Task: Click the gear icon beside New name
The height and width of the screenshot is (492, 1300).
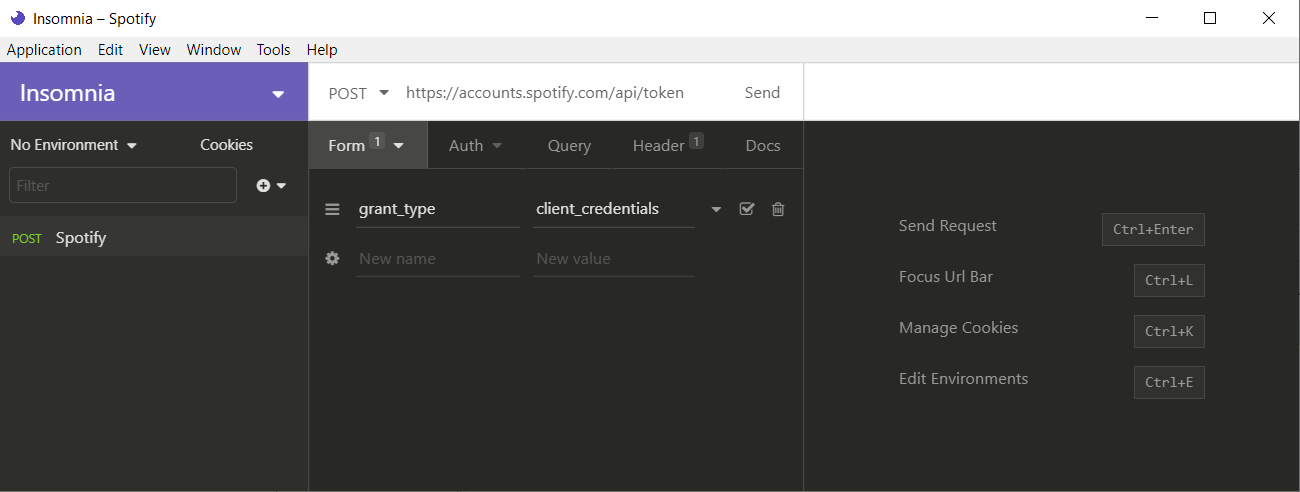Action: tap(333, 258)
